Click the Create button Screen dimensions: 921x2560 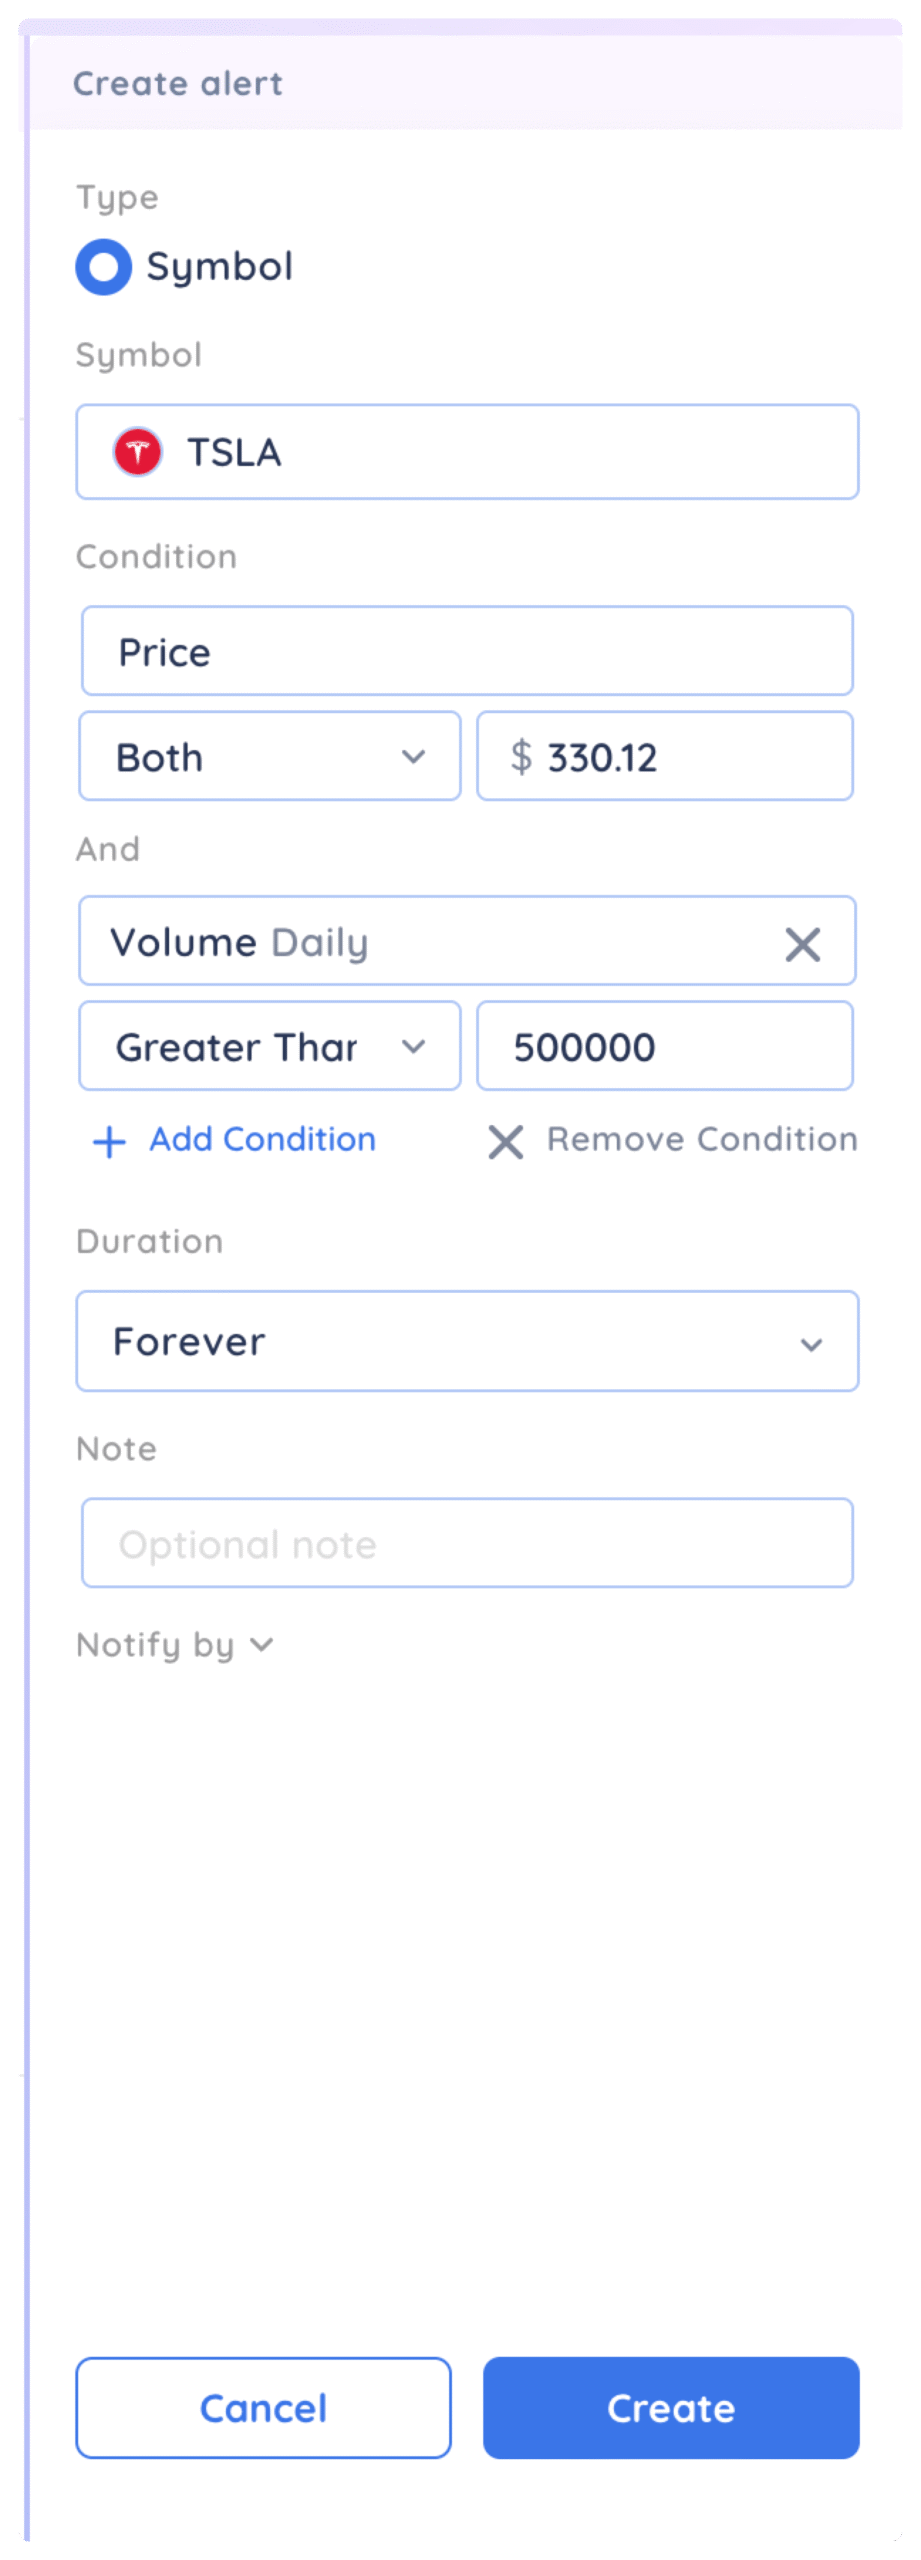671,2408
